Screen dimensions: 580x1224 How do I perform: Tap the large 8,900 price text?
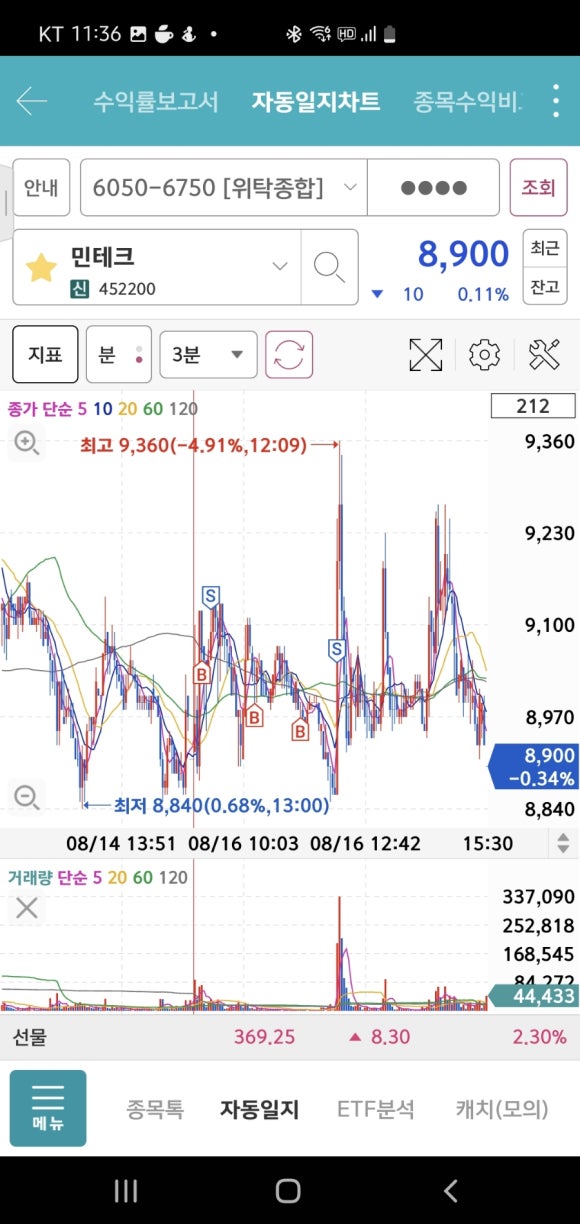click(x=463, y=254)
